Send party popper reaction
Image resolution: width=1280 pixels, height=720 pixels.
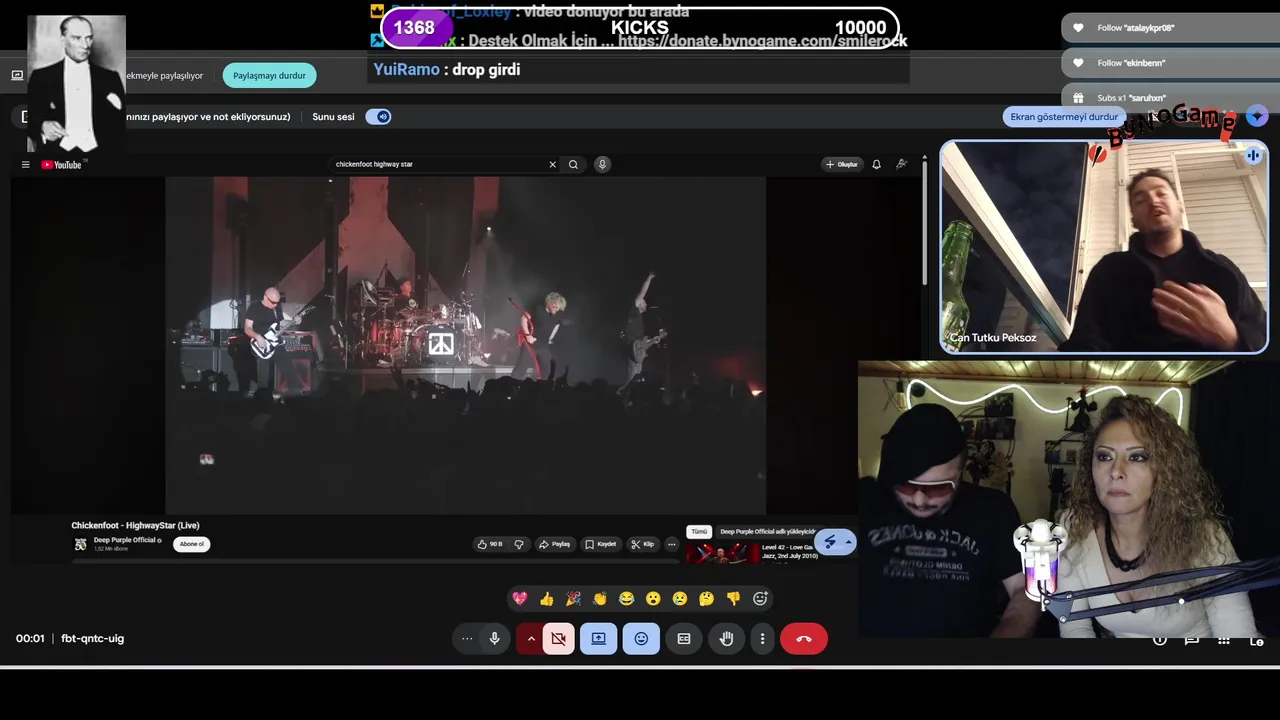tap(573, 598)
